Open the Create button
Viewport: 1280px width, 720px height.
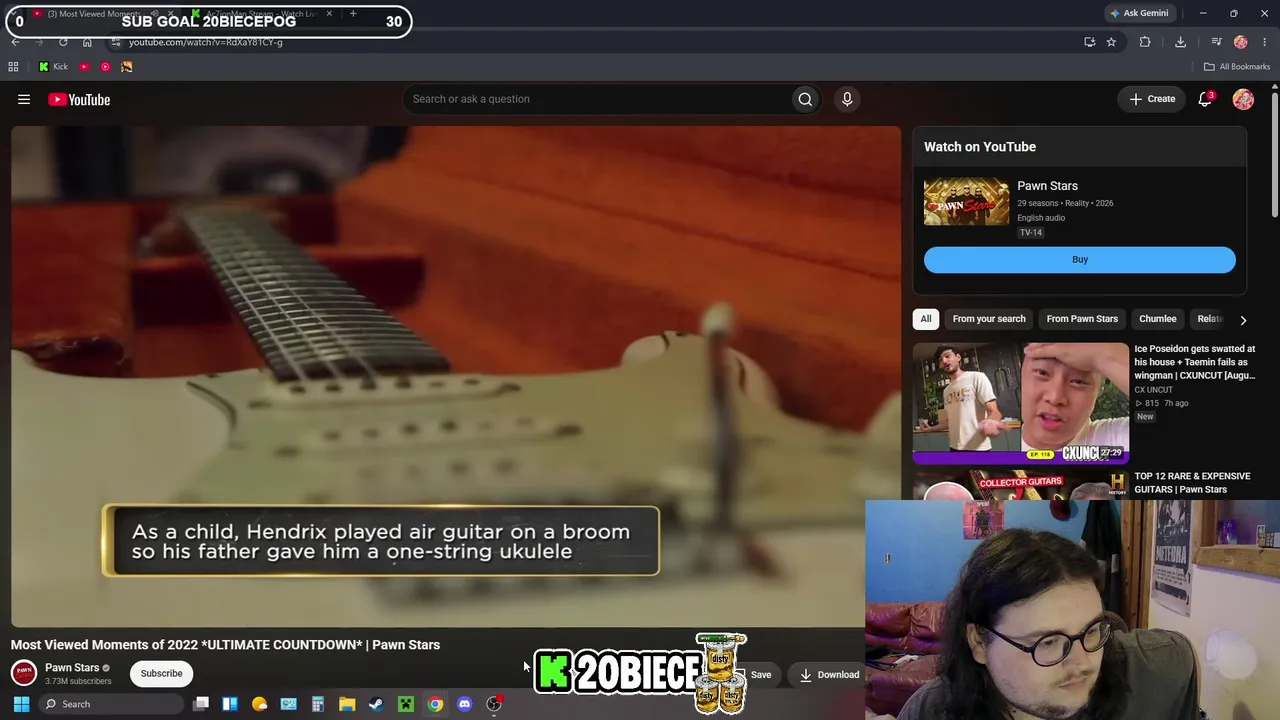(1152, 99)
